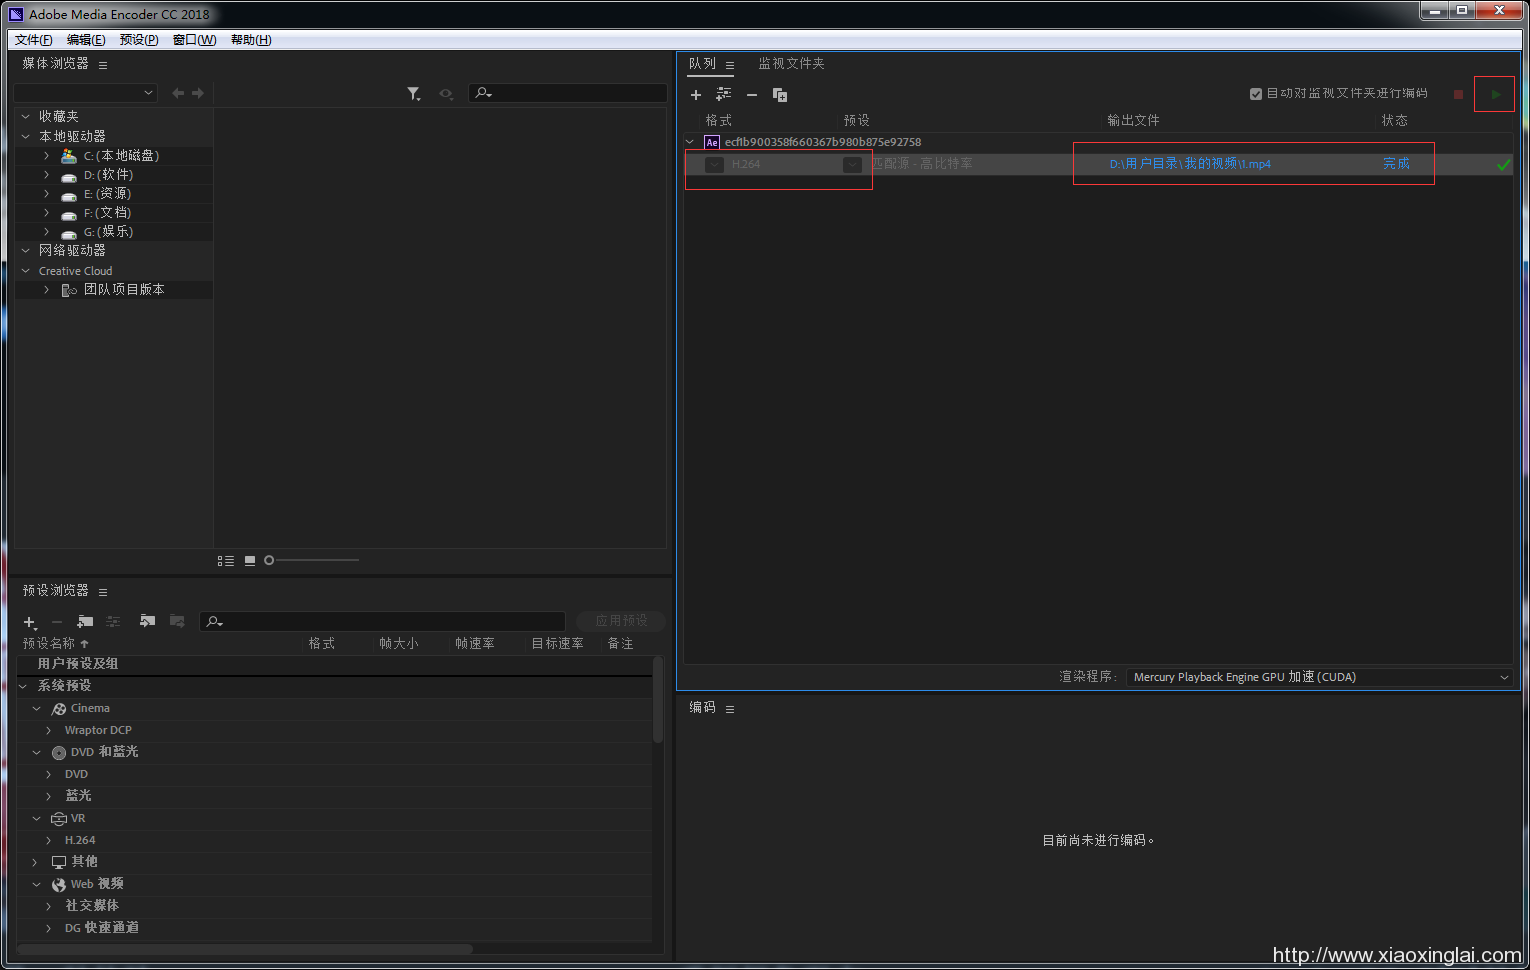1530x970 pixels.
Task: Click the Preset Browser search field
Action: (382, 622)
